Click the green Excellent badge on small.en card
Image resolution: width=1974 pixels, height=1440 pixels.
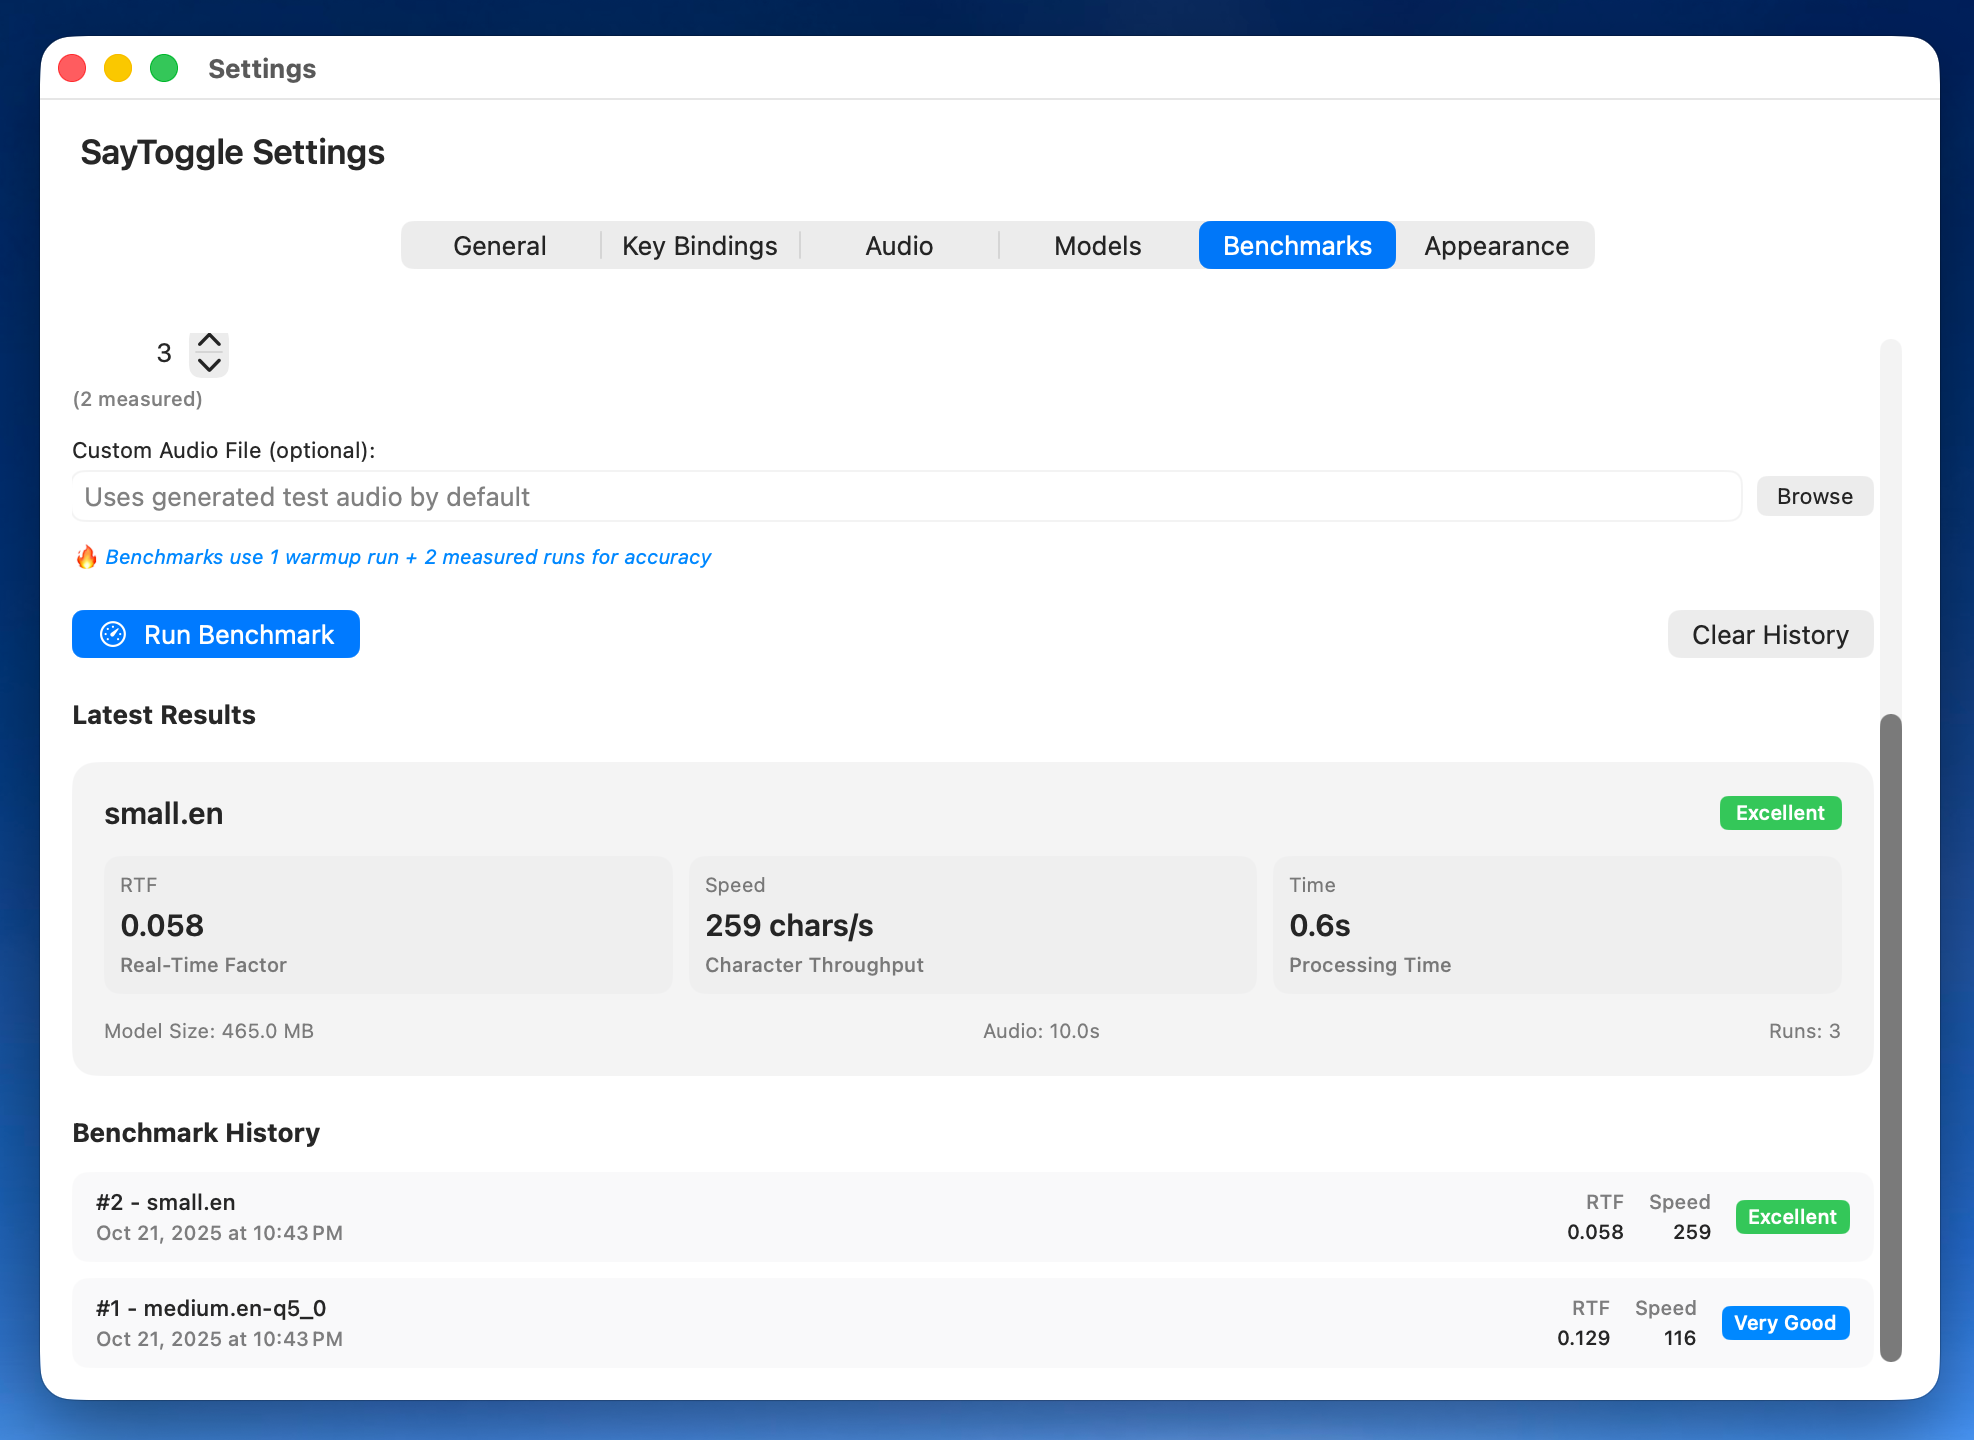point(1779,813)
